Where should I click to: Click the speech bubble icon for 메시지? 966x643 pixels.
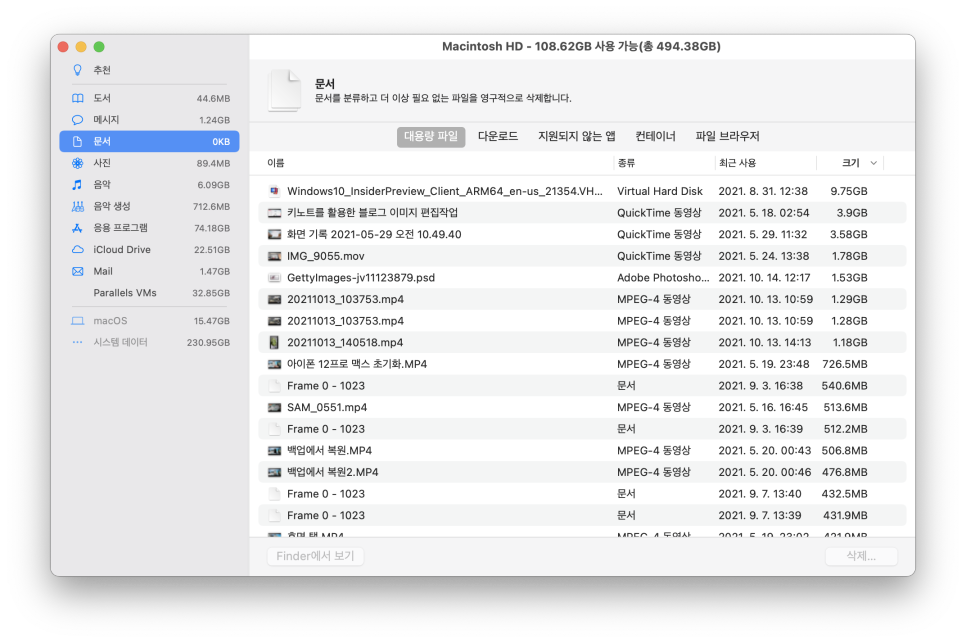(x=78, y=119)
